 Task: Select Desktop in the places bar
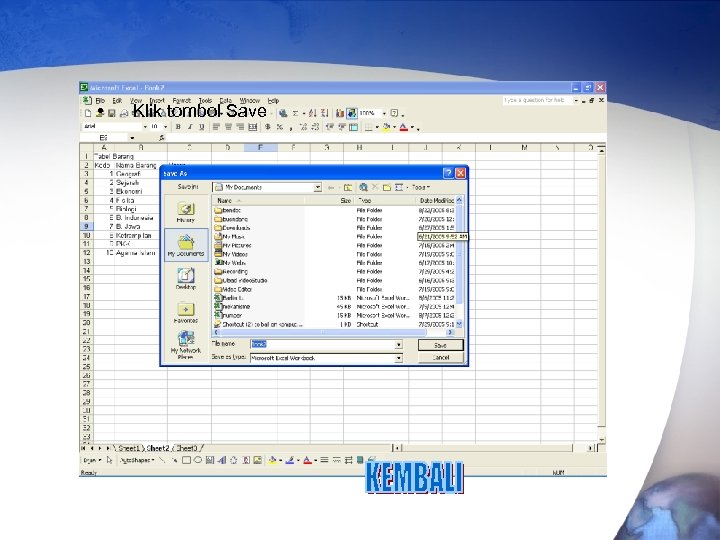[x=186, y=279]
